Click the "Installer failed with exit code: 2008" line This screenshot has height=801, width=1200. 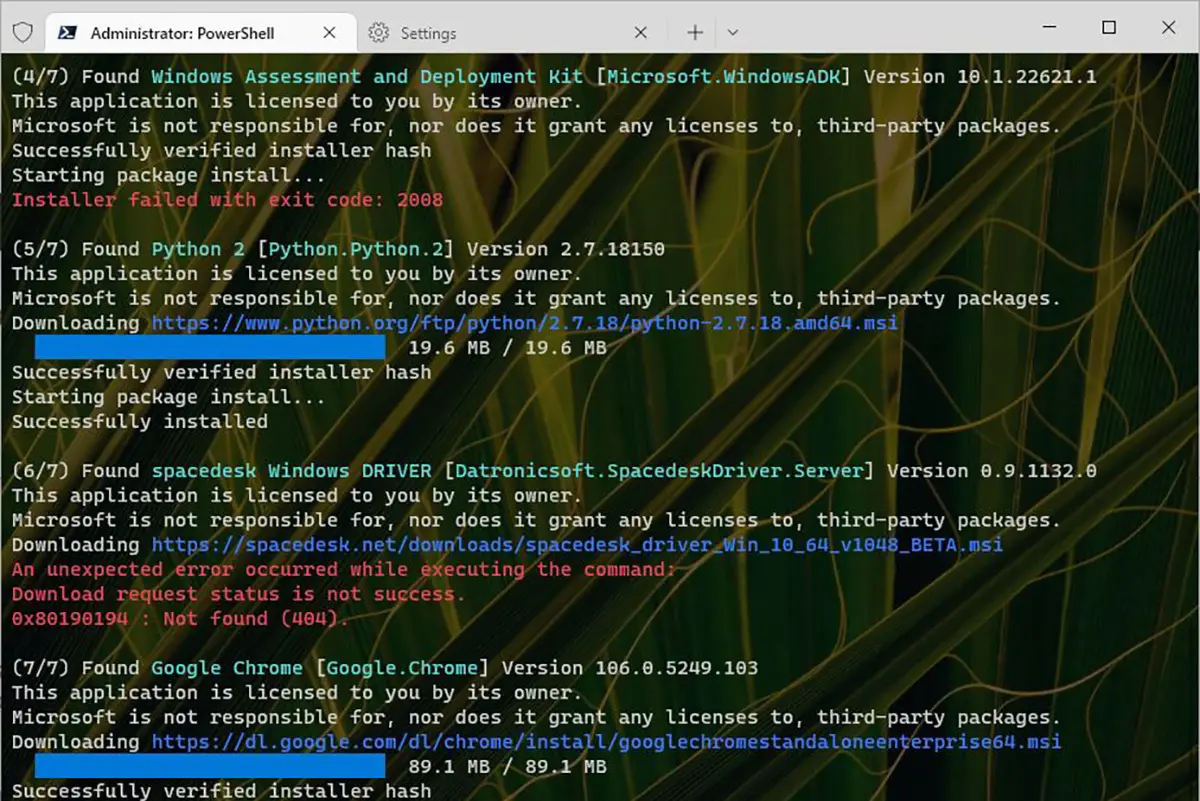[x=227, y=200]
